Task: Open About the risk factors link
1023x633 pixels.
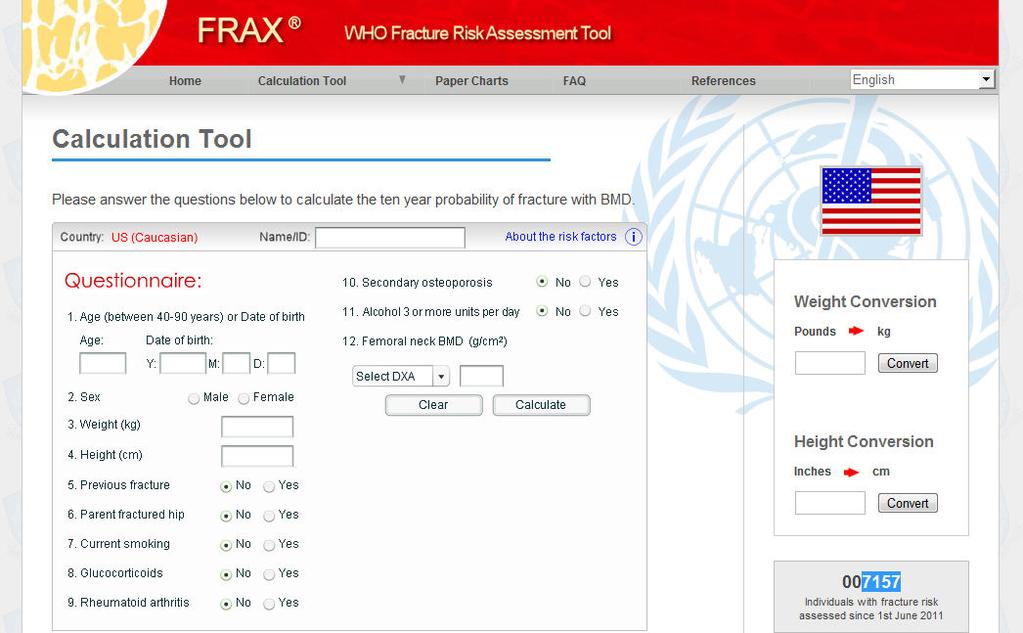Action: pos(560,237)
